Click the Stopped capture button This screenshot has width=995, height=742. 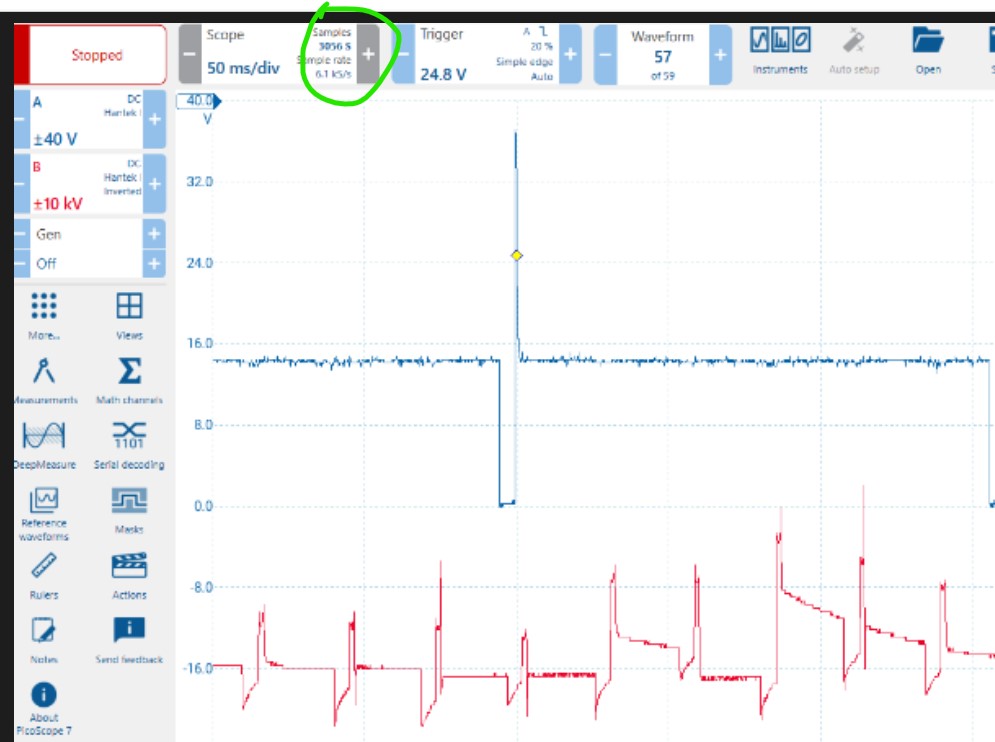coord(96,55)
